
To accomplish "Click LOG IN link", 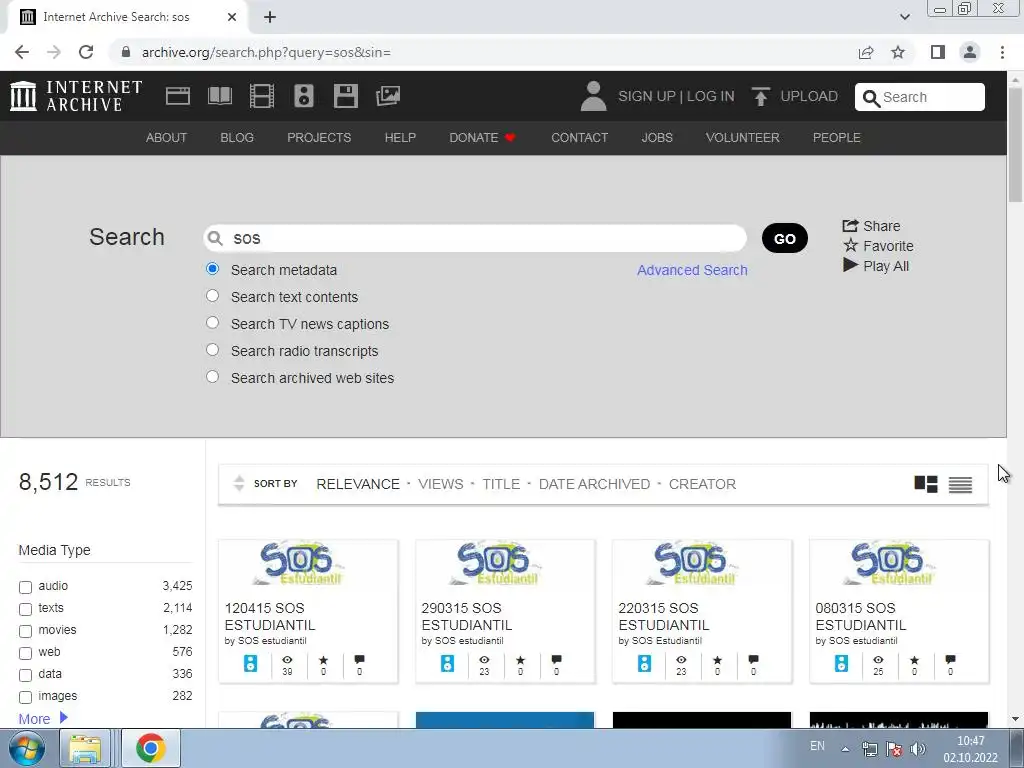I will (711, 96).
